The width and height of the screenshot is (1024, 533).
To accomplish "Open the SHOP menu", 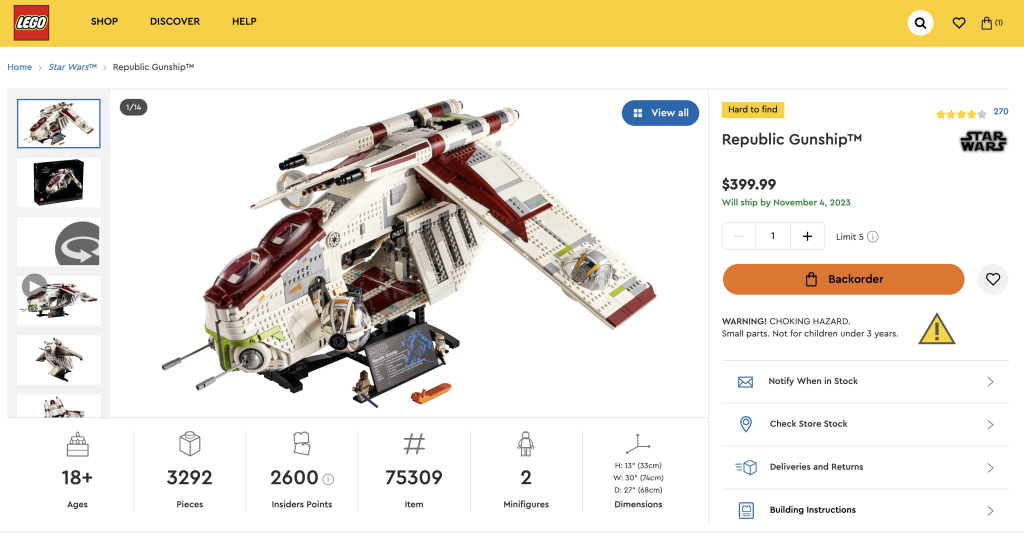I will pyautogui.click(x=104, y=22).
